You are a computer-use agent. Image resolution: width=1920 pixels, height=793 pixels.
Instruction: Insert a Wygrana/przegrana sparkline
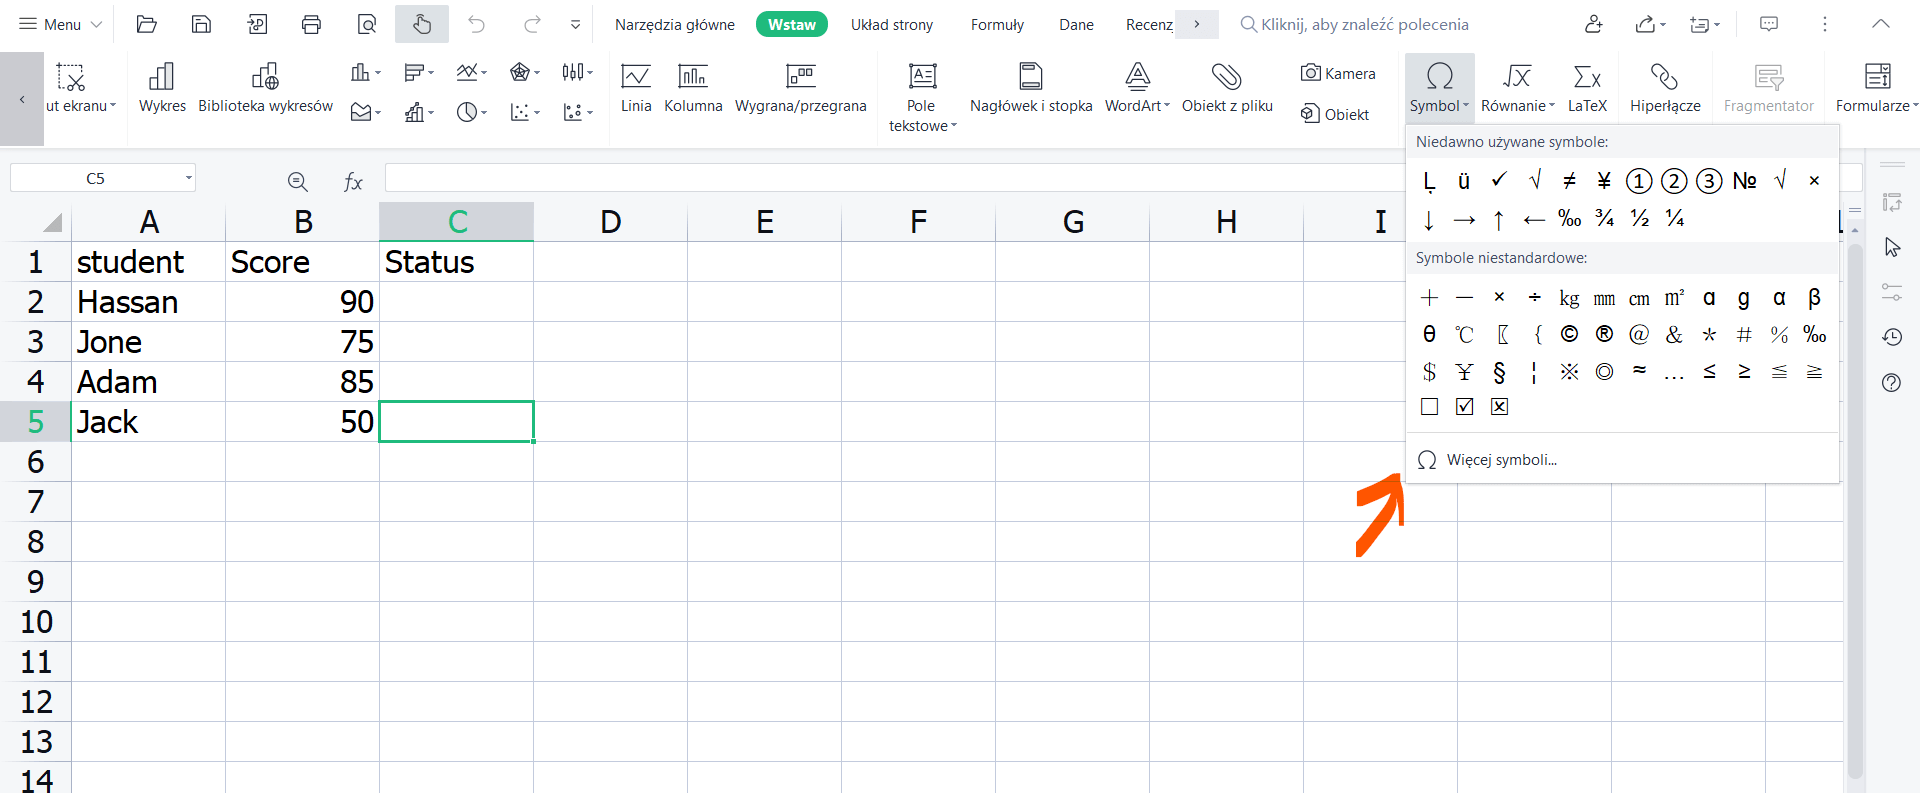pyautogui.click(x=801, y=87)
